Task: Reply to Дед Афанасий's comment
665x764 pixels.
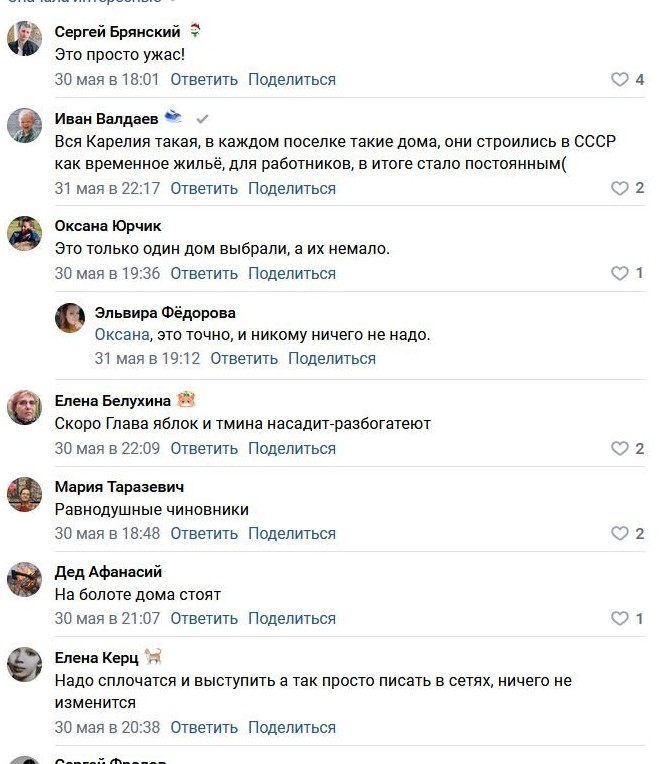Action: [204, 619]
